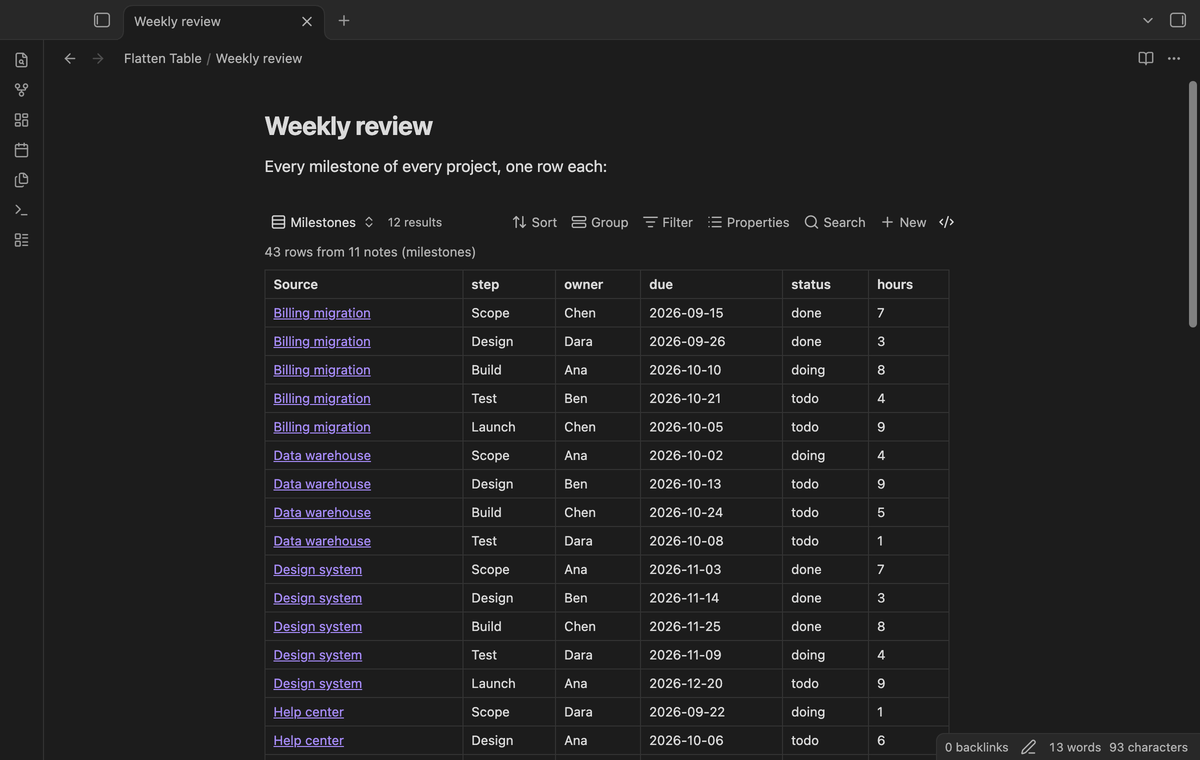Image resolution: width=1200 pixels, height=760 pixels.
Task: Switch to reading view book icon
Action: (1146, 58)
